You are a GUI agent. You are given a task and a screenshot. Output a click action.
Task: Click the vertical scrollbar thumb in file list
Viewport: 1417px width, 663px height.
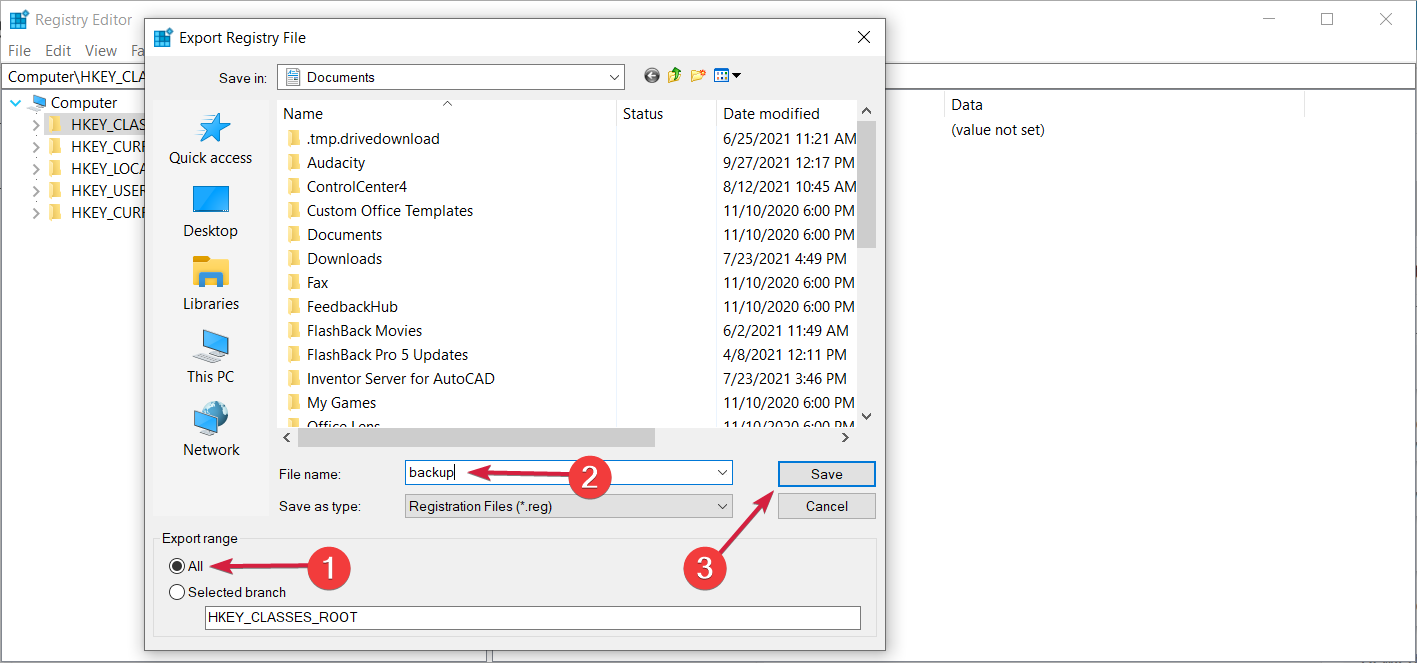[x=867, y=184]
